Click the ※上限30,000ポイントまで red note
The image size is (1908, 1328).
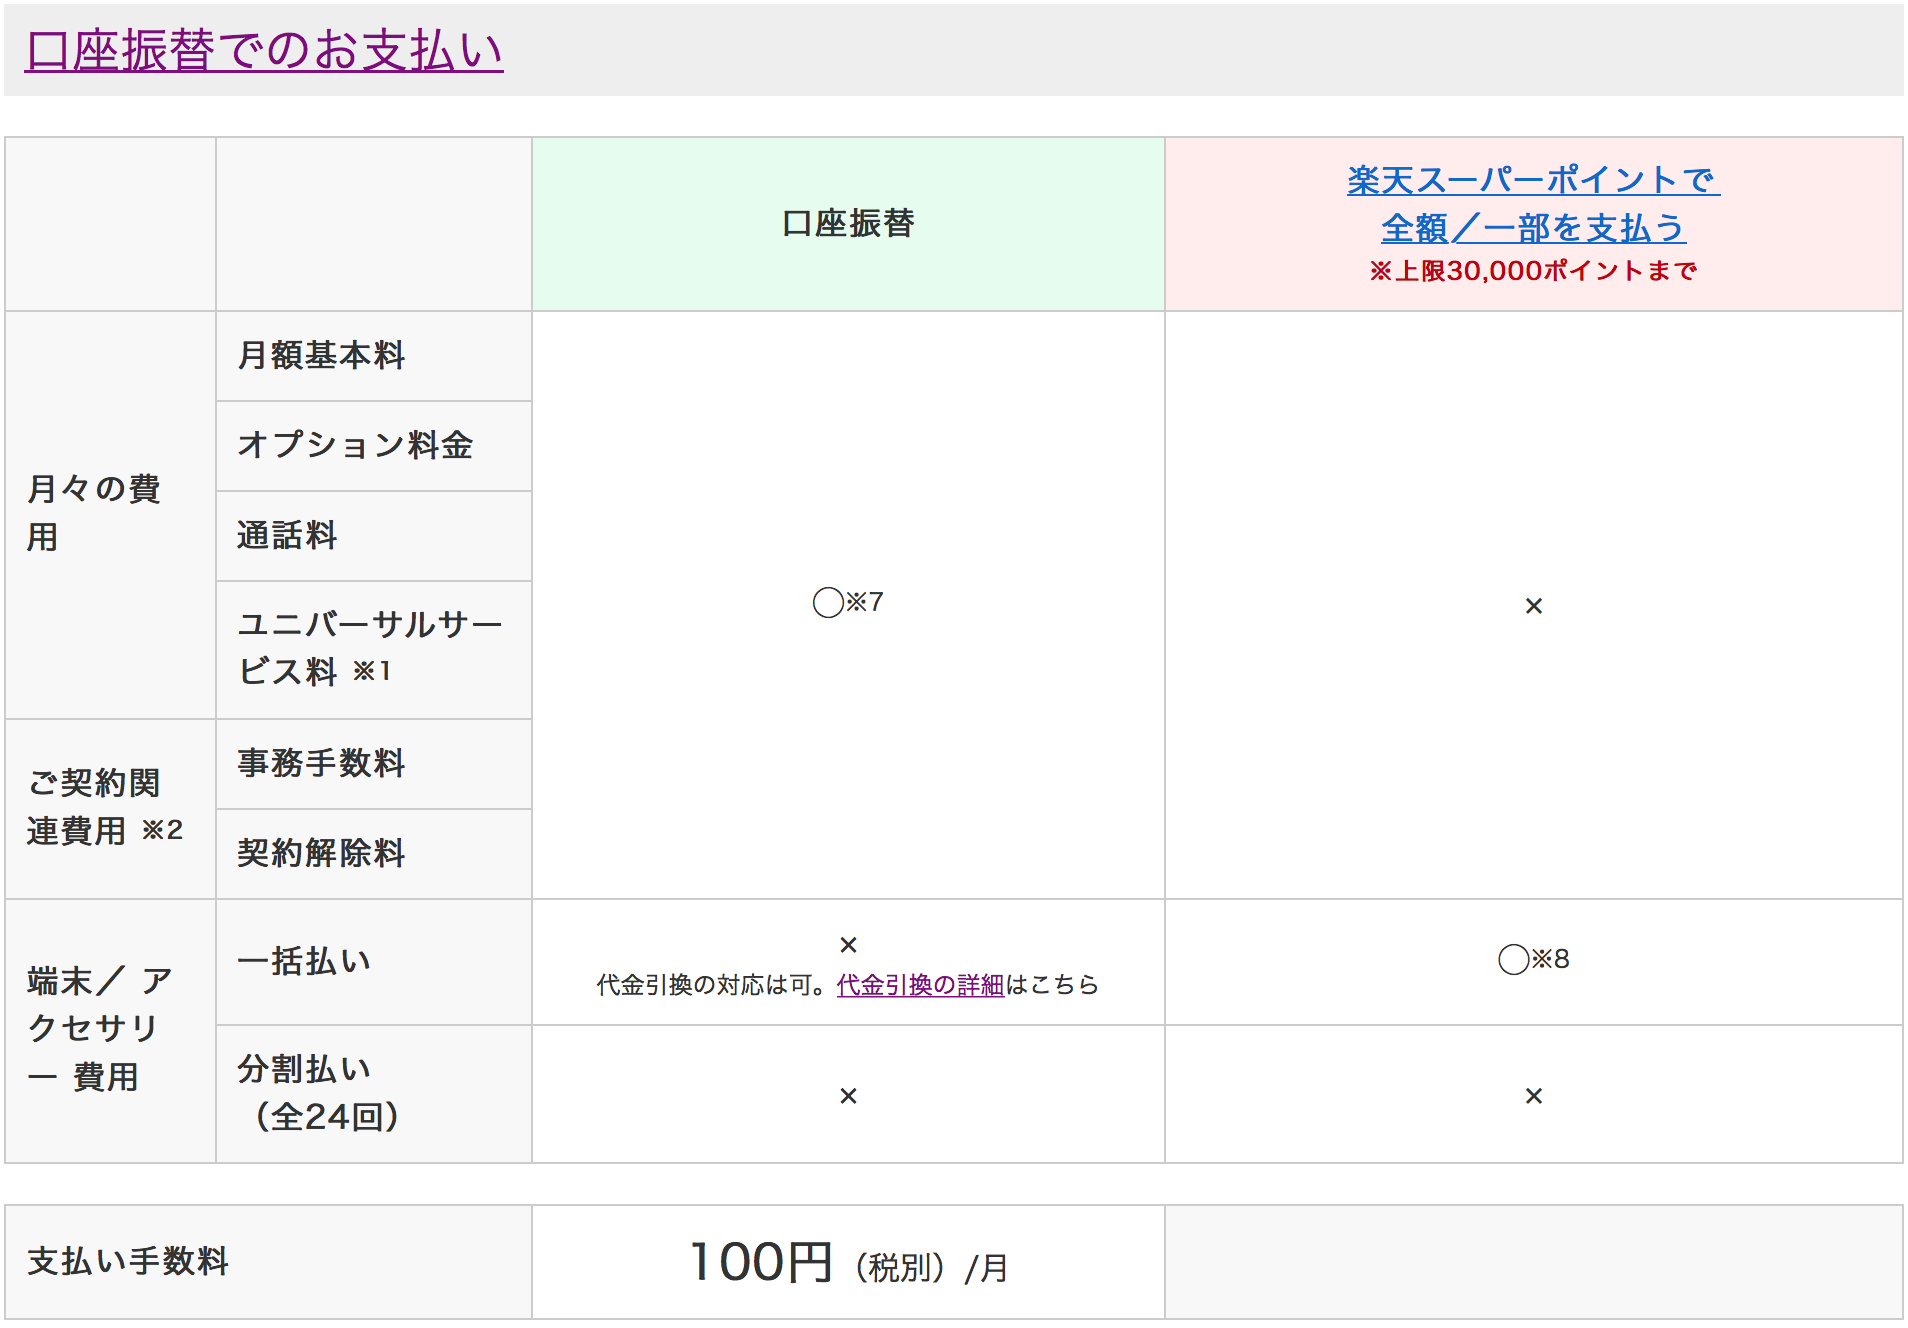tap(1533, 271)
